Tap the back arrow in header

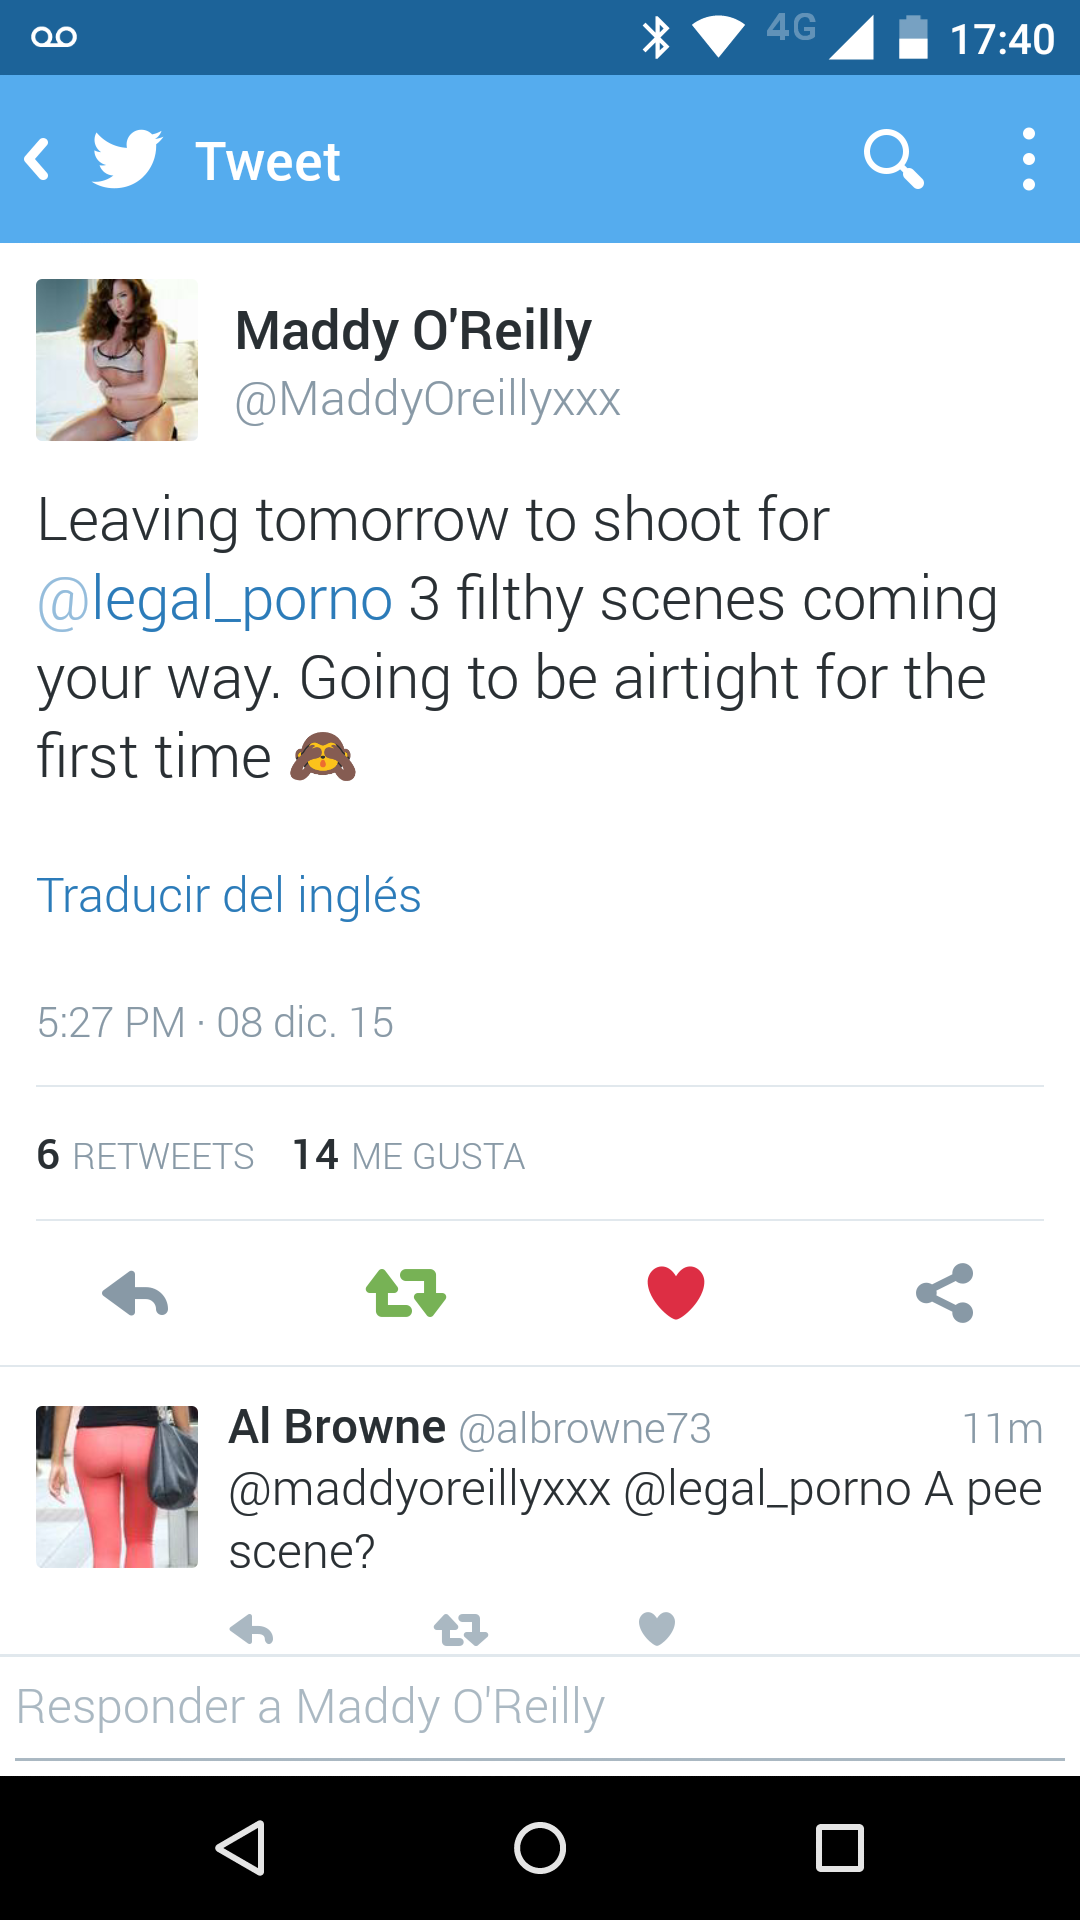(x=38, y=160)
